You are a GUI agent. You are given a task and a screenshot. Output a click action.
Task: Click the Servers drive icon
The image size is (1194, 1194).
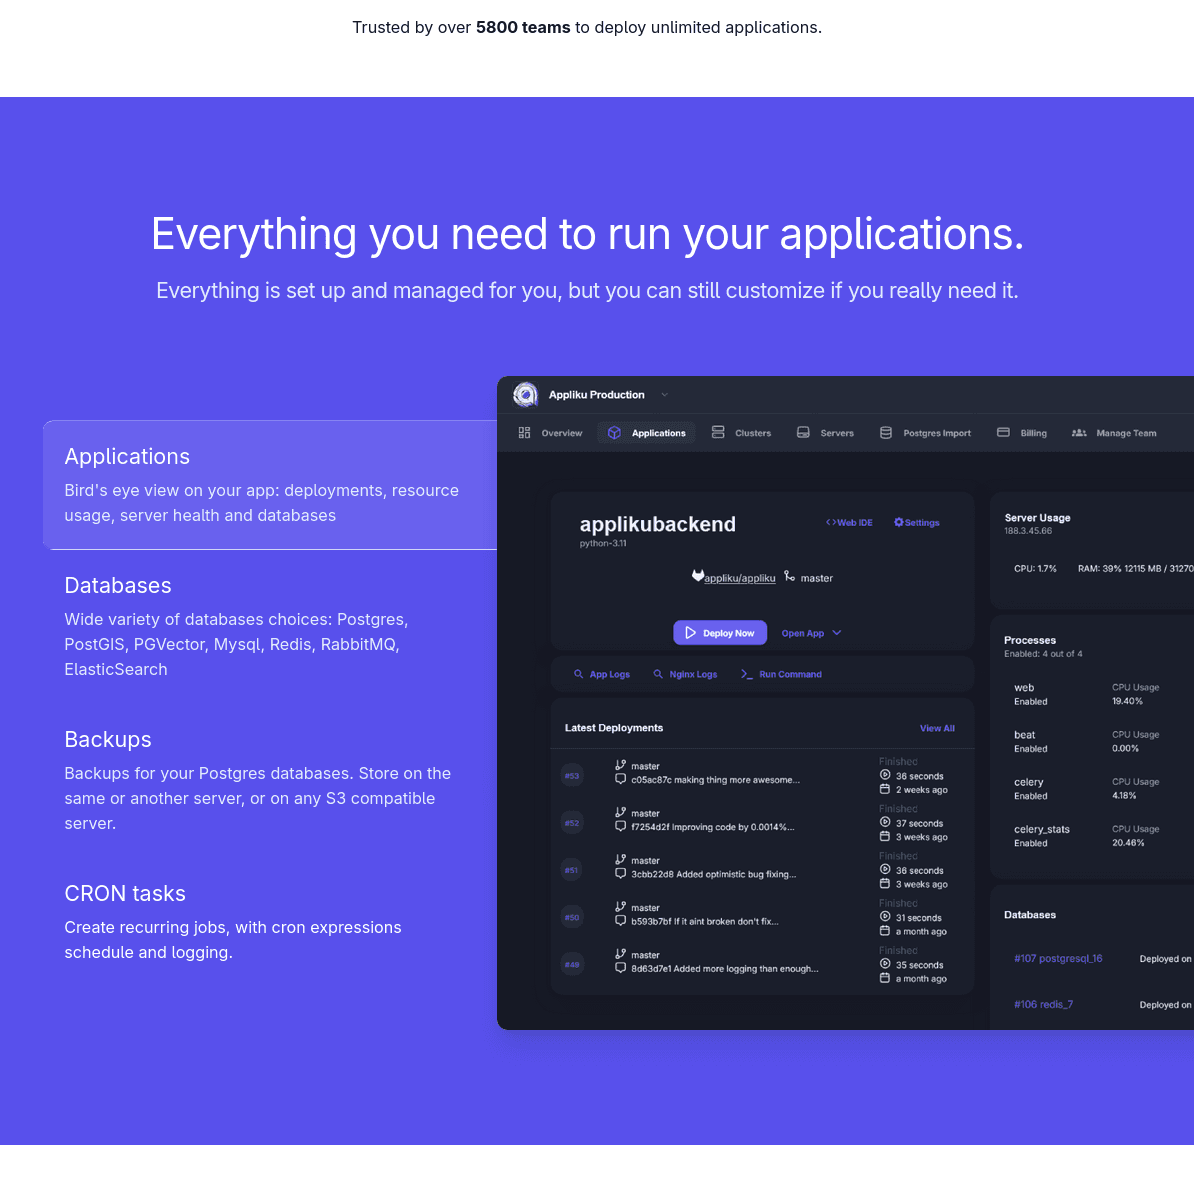coord(803,433)
